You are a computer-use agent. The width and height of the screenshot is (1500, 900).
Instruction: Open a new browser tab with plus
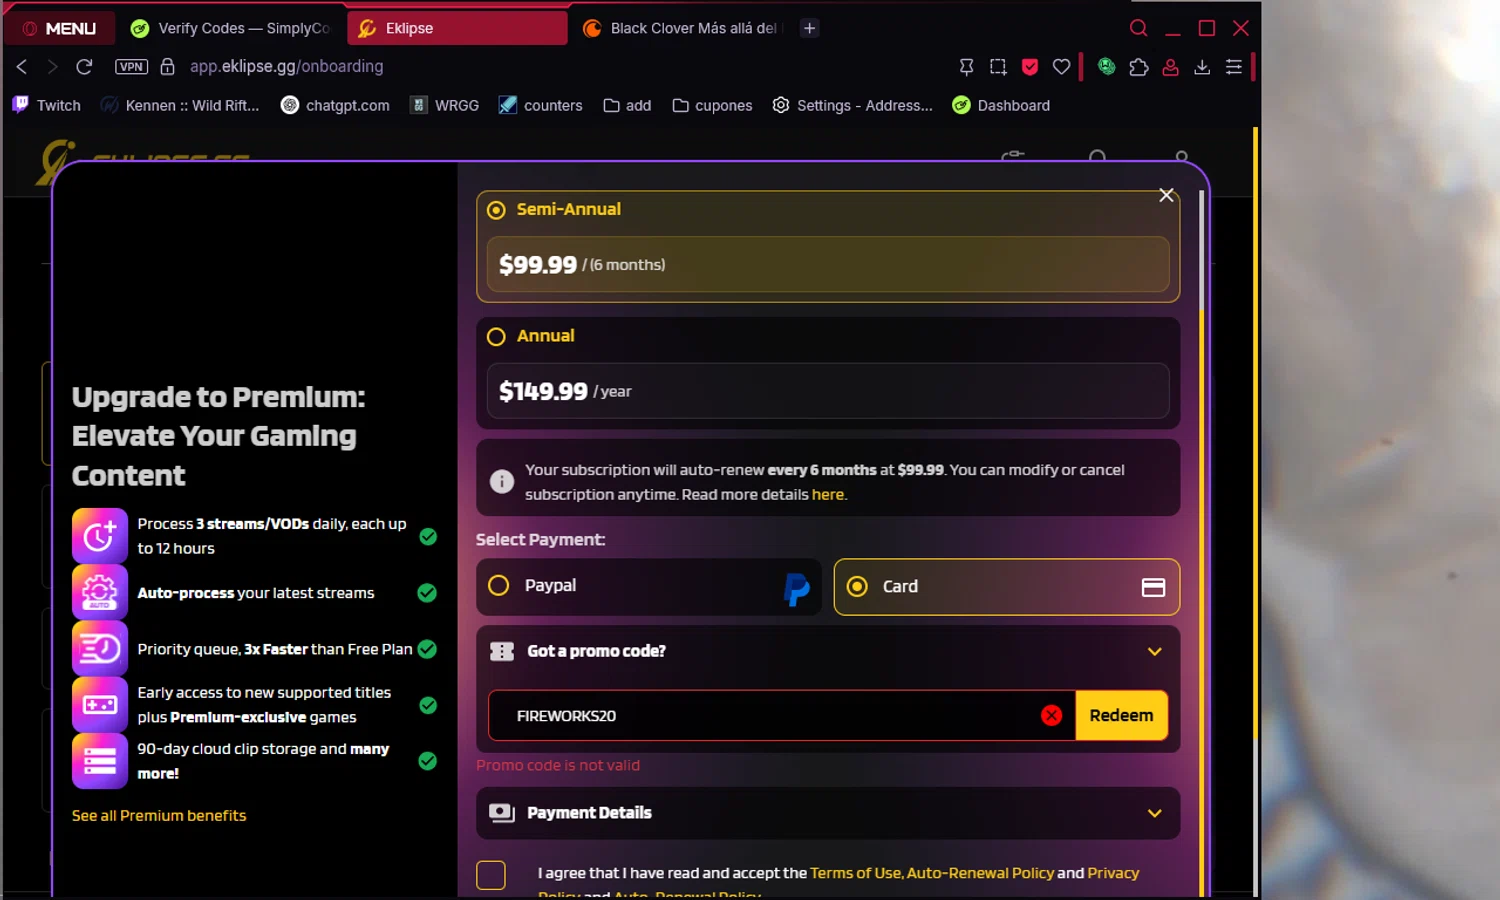810,28
